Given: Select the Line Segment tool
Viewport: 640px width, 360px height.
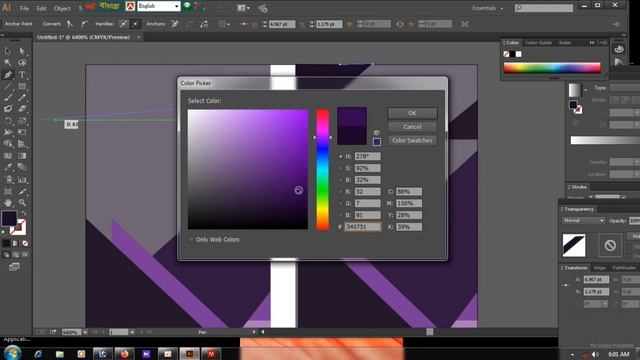Looking at the screenshot, I should point(8,86).
